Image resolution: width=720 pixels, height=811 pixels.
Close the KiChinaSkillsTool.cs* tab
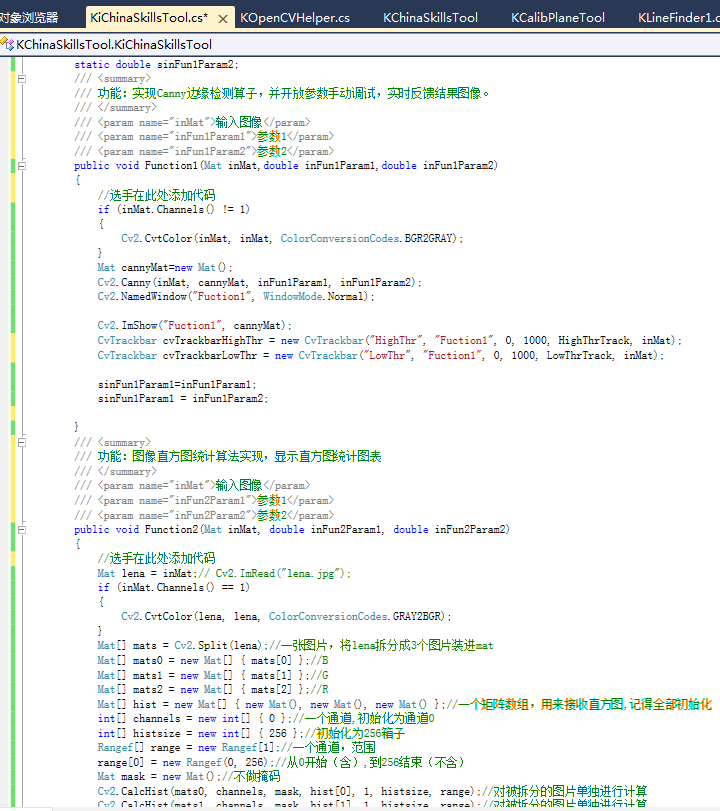coord(221,18)
